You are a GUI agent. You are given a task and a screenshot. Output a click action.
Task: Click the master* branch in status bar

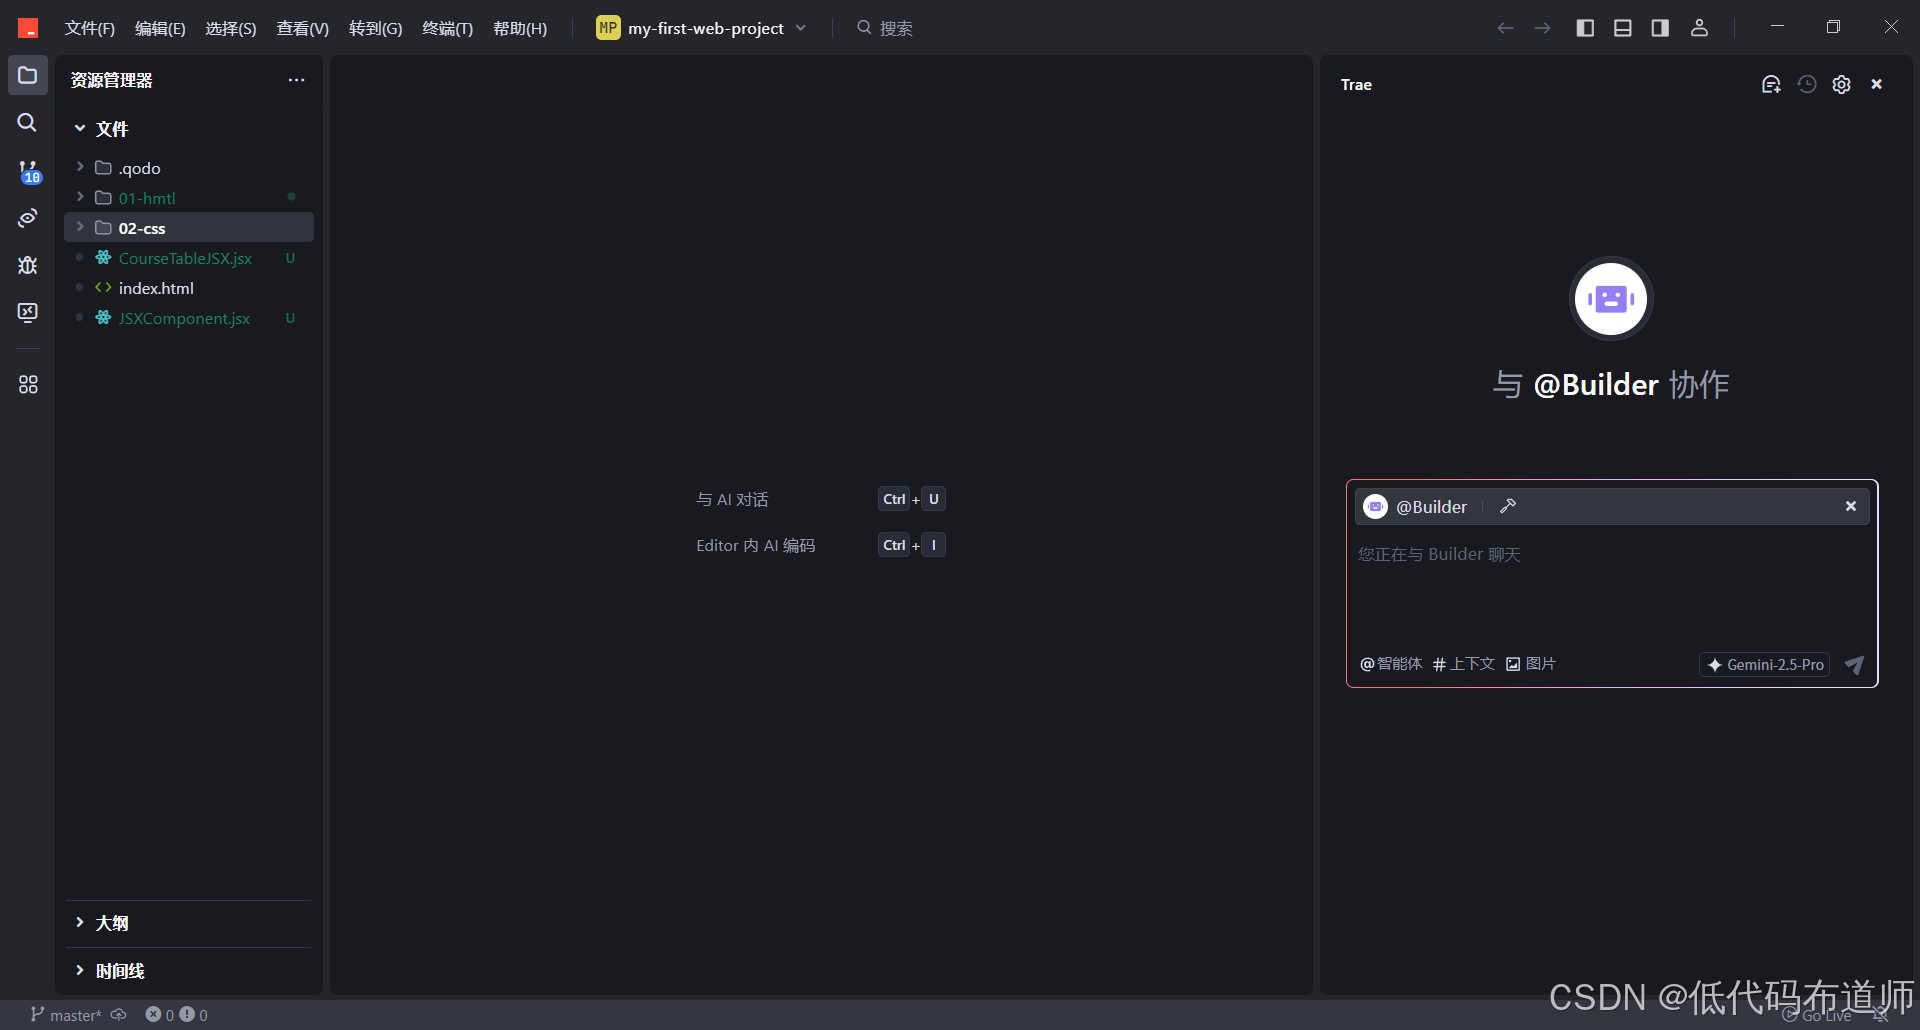click(x=66, y=1015)
